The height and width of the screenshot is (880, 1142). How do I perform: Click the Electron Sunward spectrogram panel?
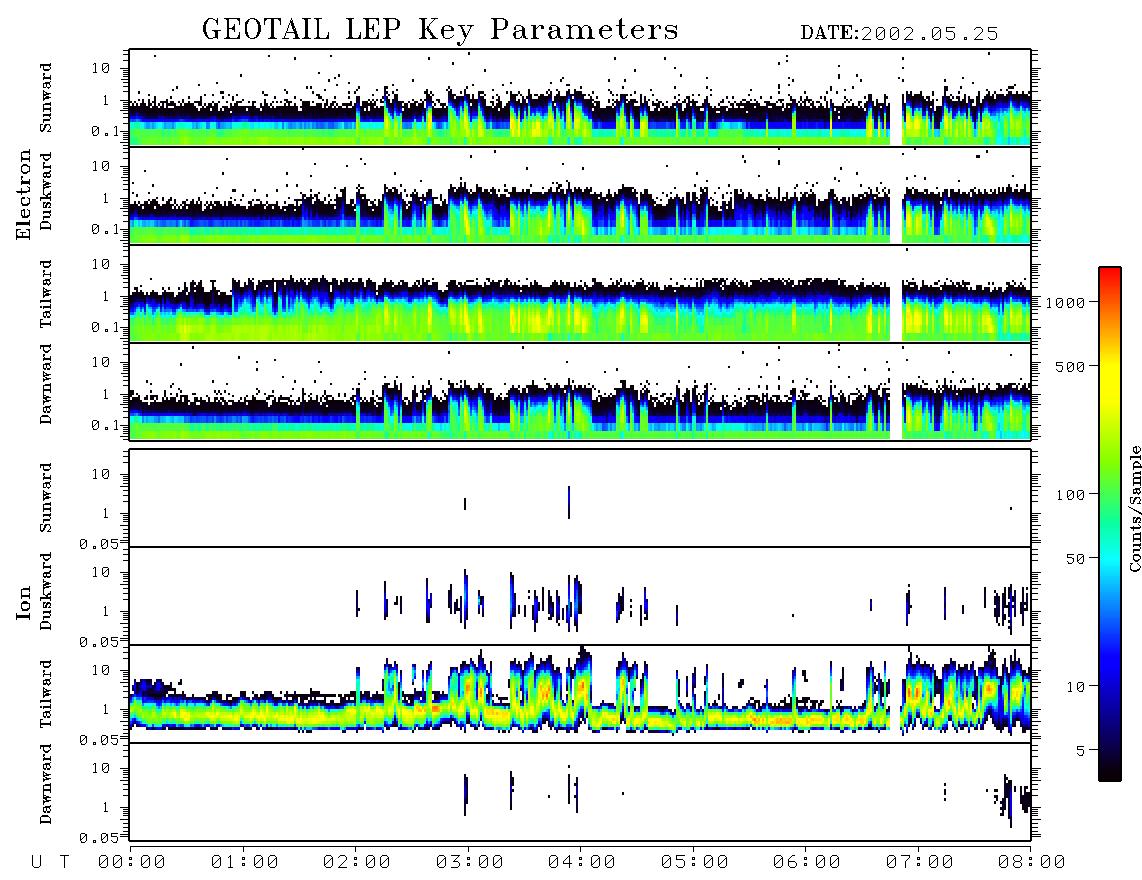click(x=580, y=98)
